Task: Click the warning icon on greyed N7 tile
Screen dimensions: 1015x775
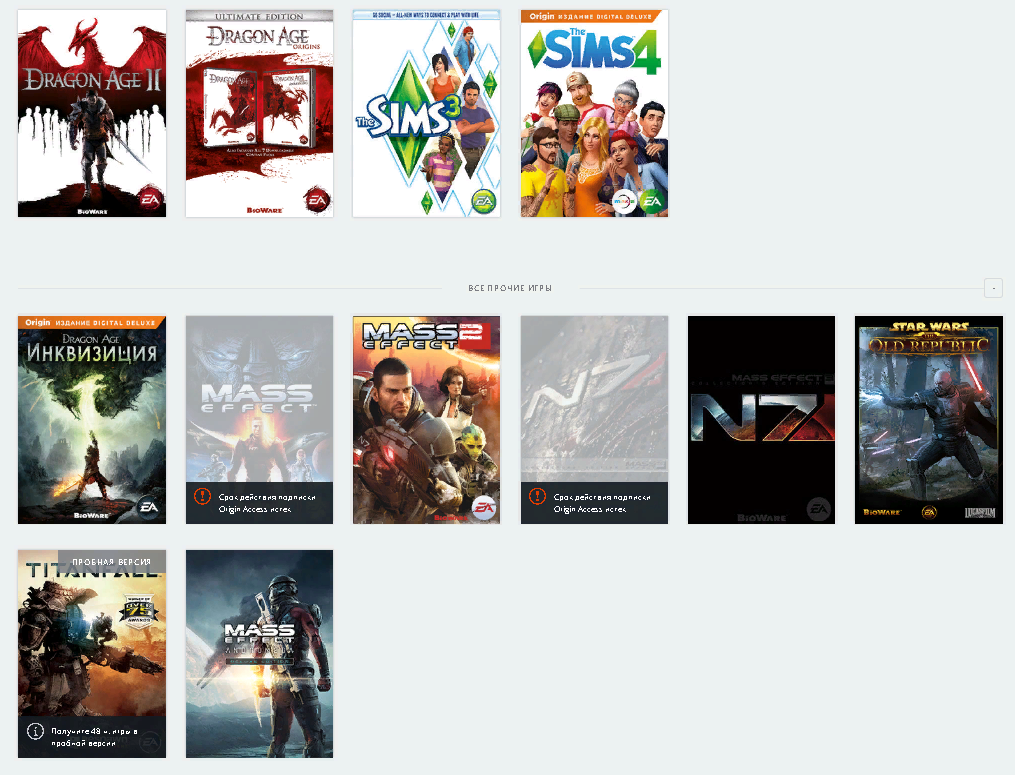Action: [x=537, y=497]
